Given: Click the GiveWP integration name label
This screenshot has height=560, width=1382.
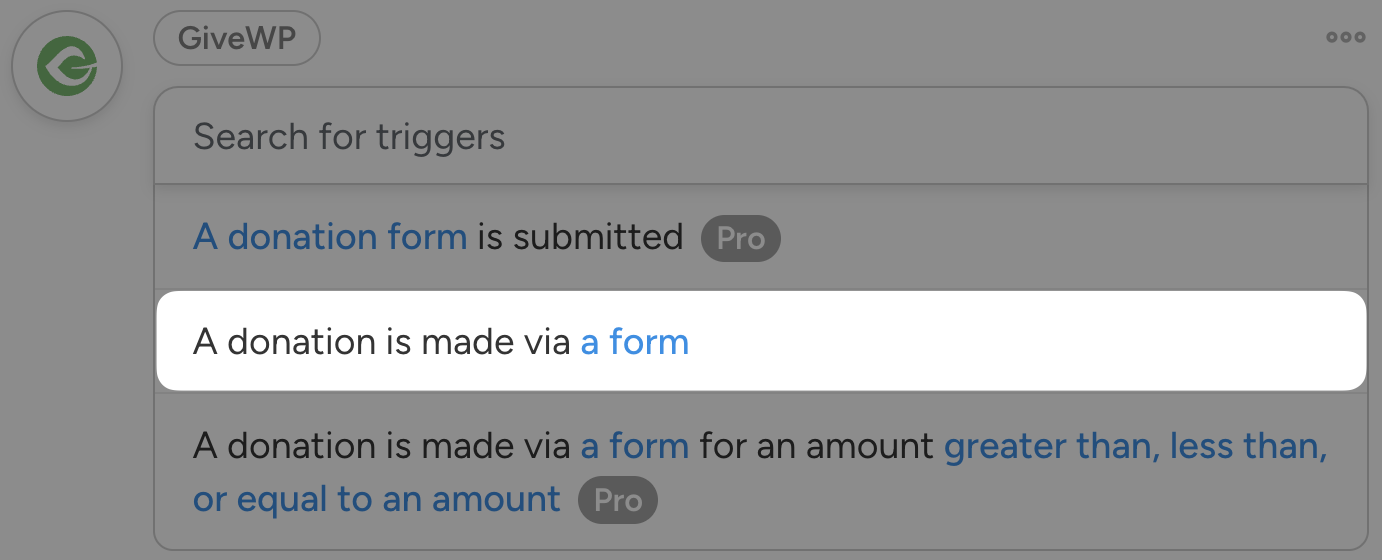Looking at the screenshot, I should point(237,39).
